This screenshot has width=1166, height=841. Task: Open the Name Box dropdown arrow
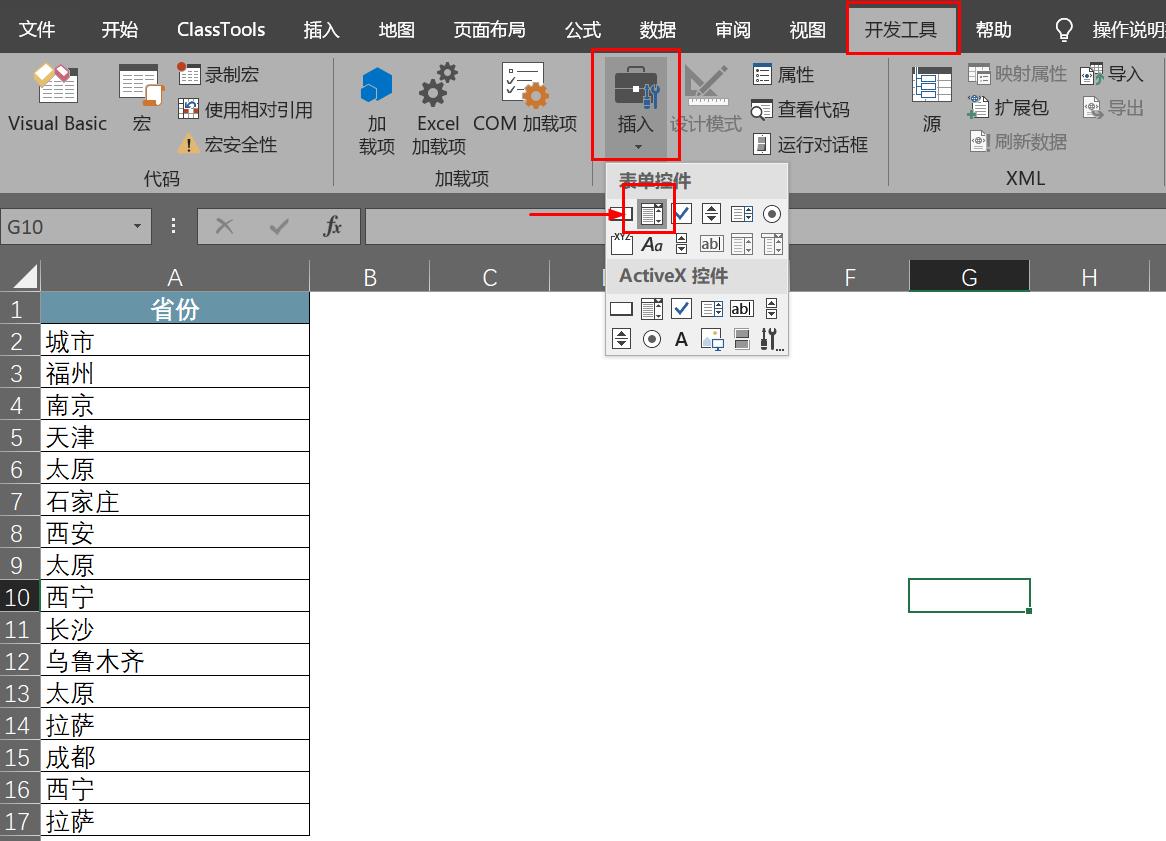[138, 226]
